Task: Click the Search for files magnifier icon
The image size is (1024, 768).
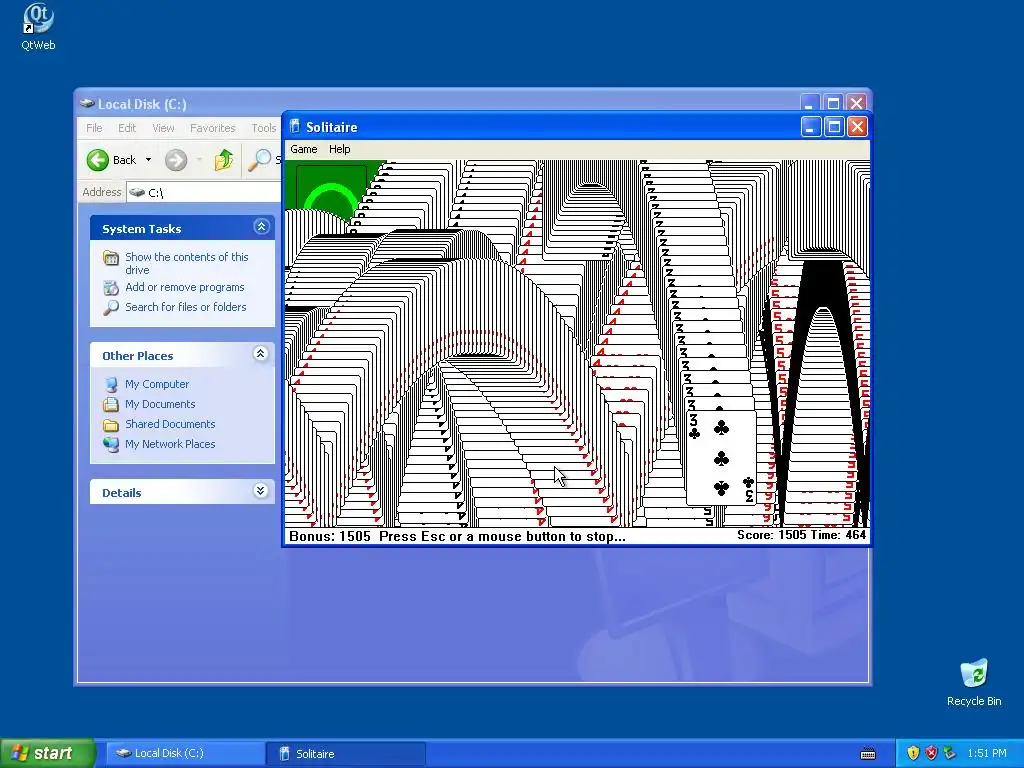Action: pos(111,307)
